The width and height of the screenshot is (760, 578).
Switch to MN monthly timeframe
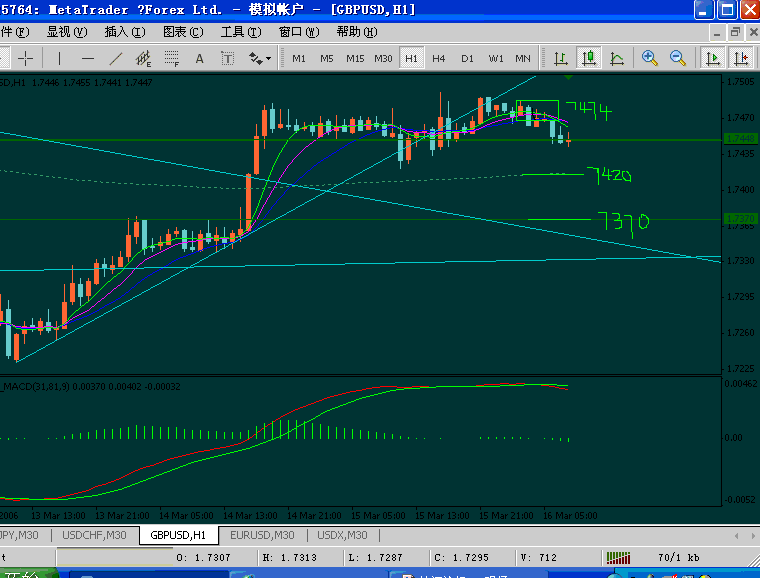pyautogui.click(x=523, y=59)
